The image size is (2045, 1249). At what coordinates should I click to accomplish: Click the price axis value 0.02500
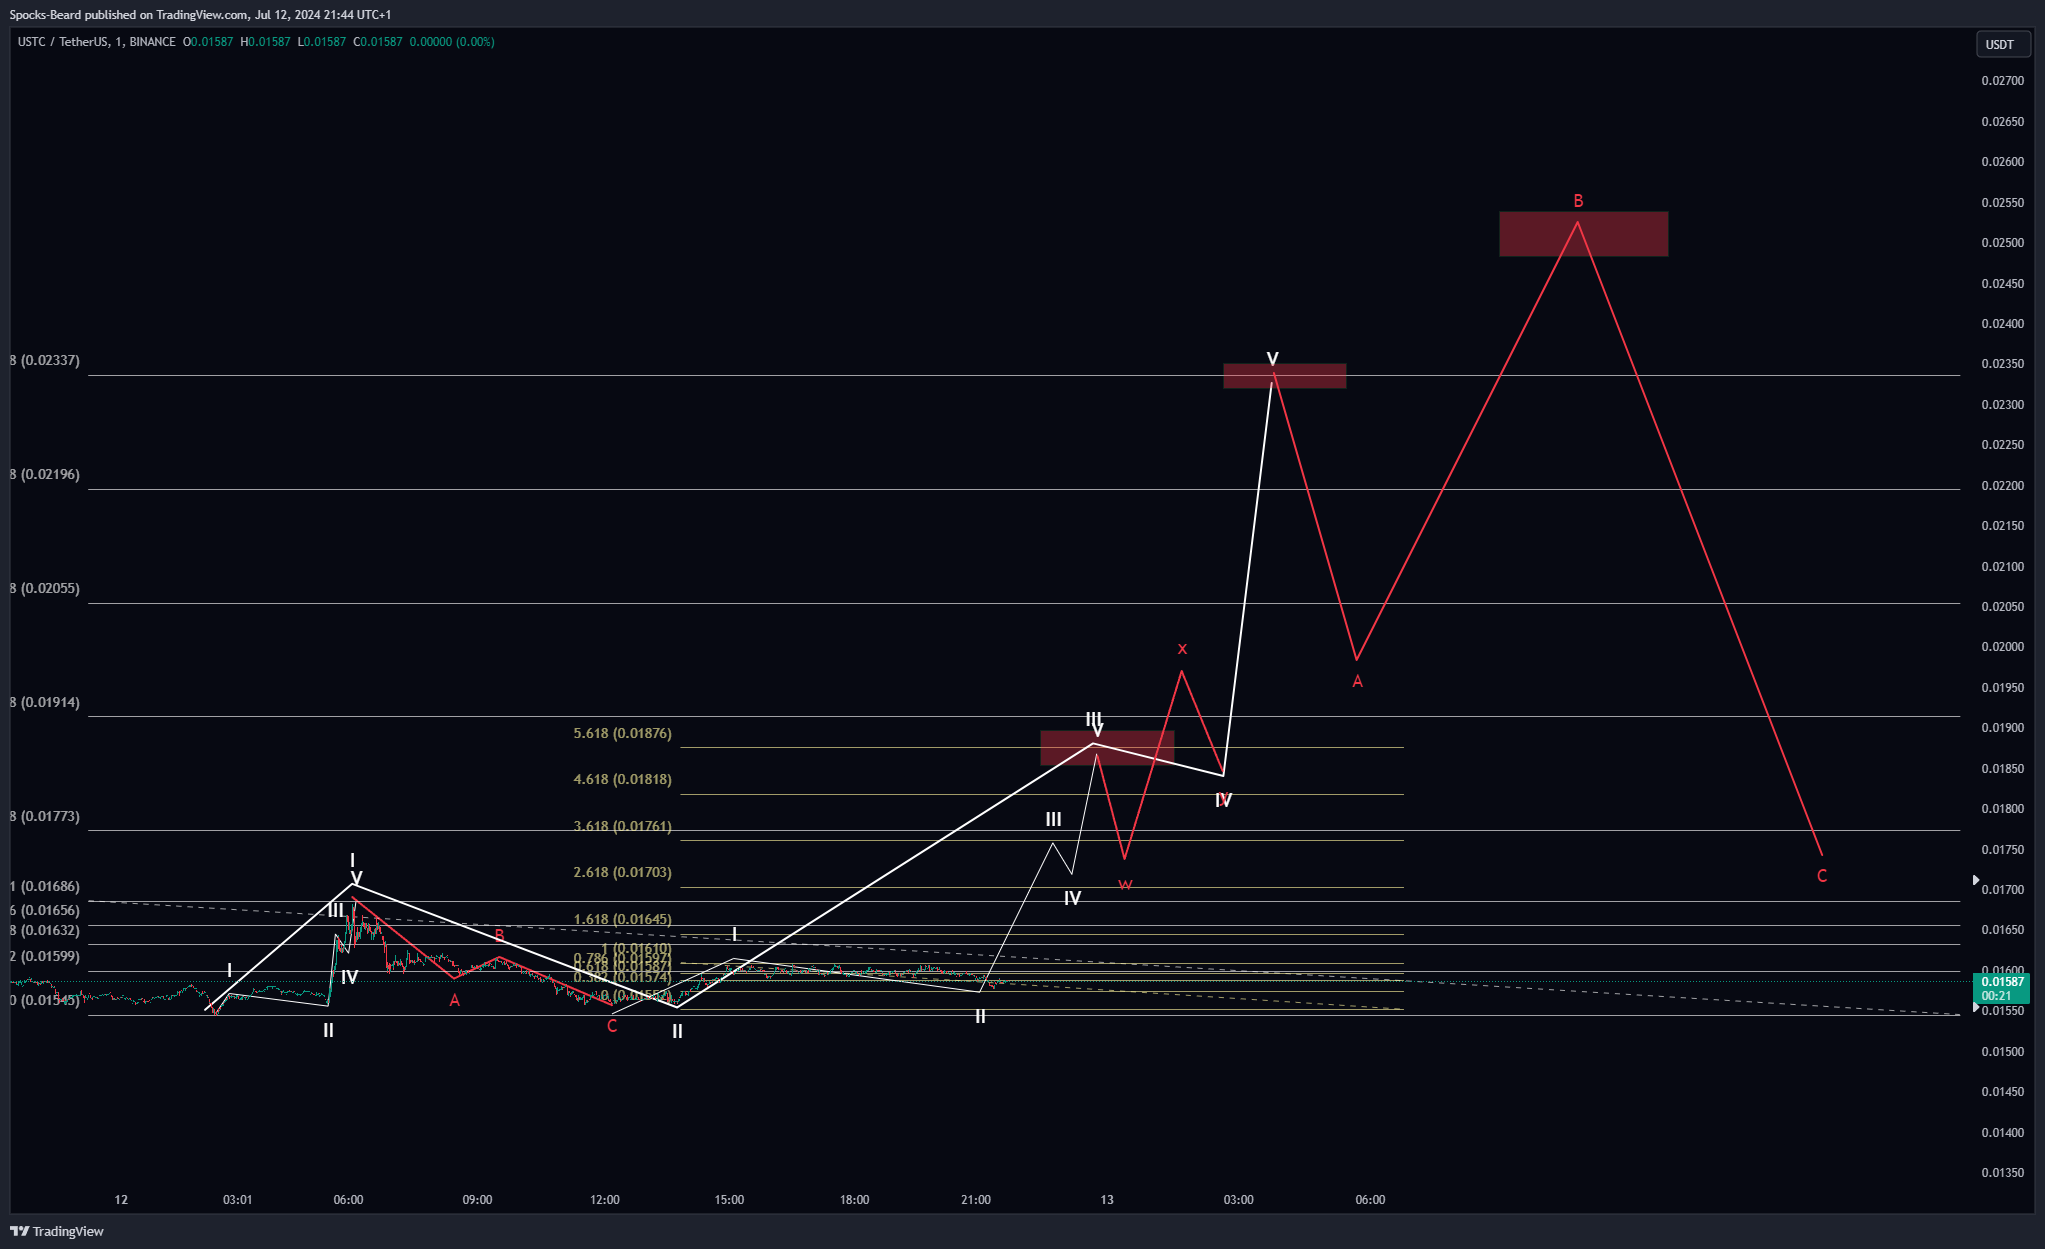2002,243
